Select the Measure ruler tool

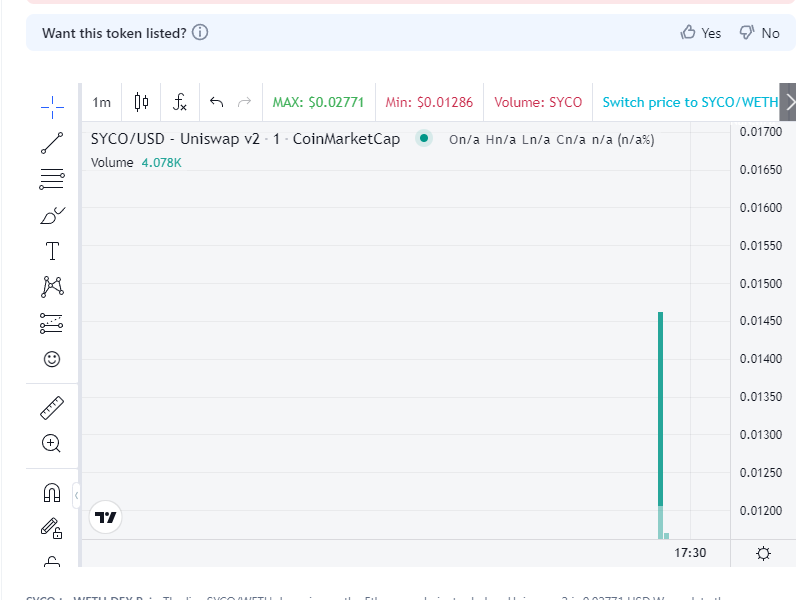pos(51,406)
